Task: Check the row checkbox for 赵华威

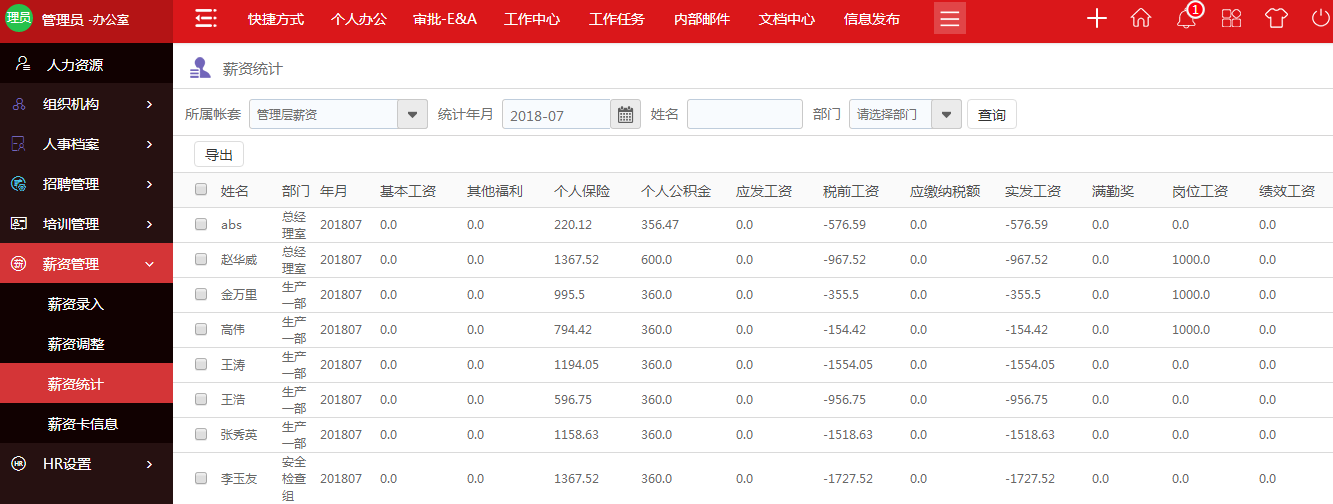Action: [x=201, y=260]
